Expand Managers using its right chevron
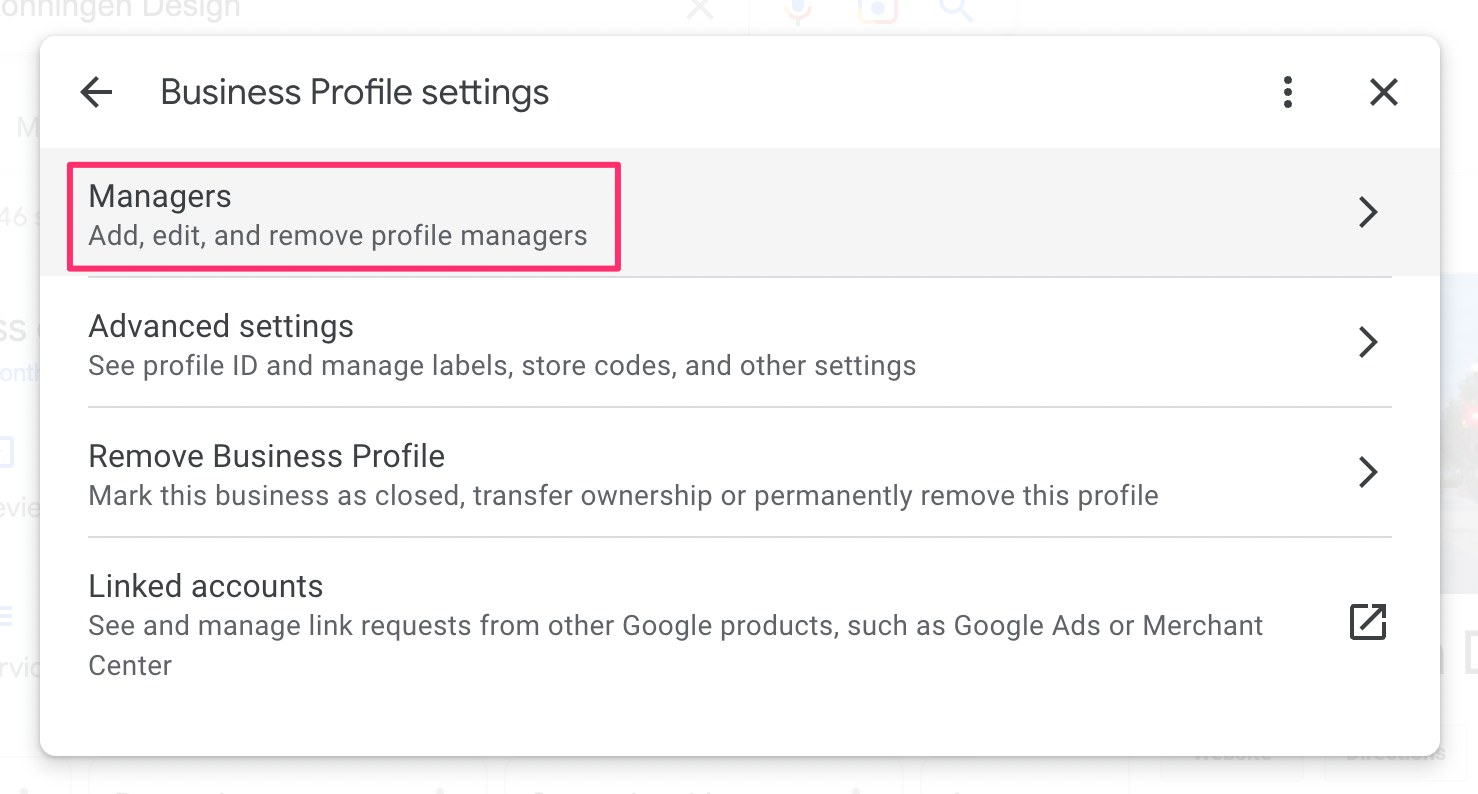Screen dimensions: 1478x794 pos(1367,212)
